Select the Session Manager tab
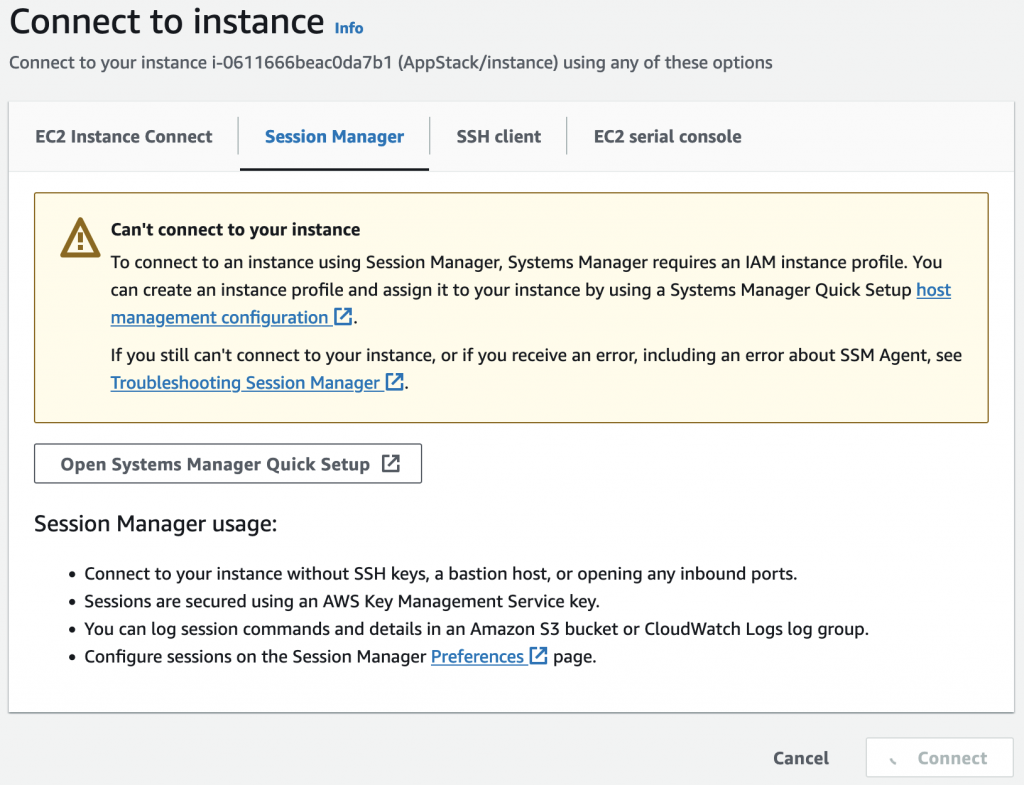 point(334,137)
